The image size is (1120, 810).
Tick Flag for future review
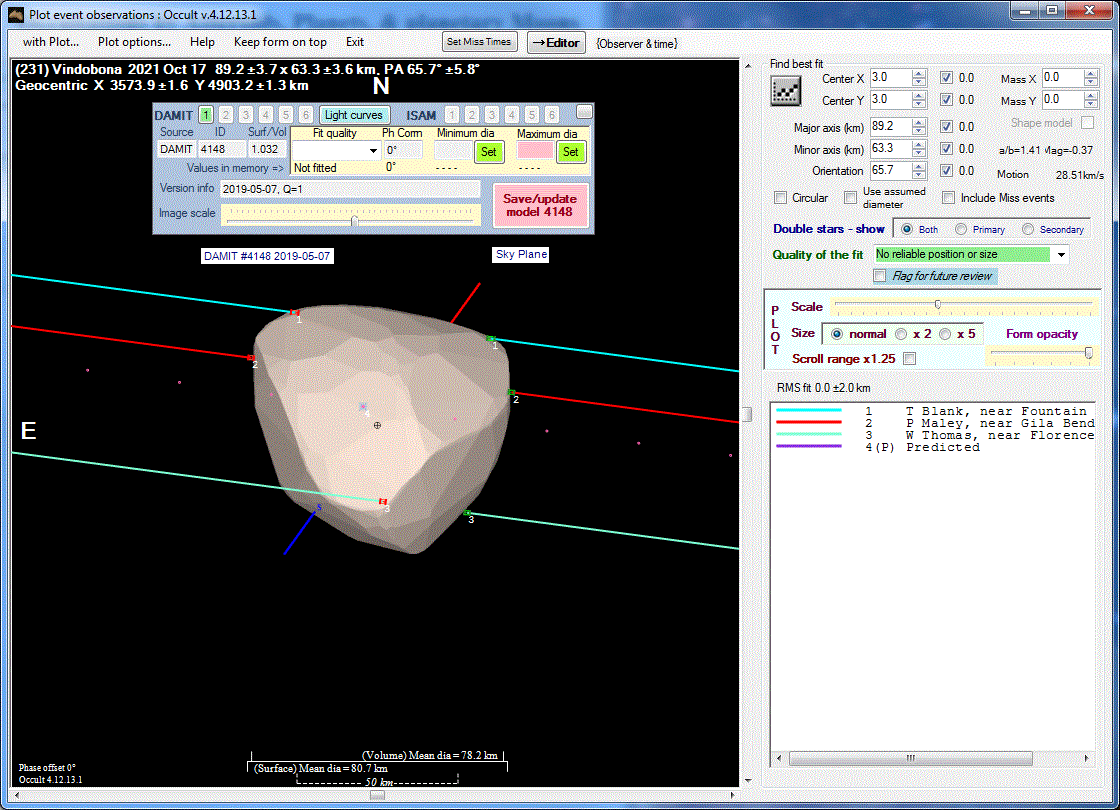(880, 276)
